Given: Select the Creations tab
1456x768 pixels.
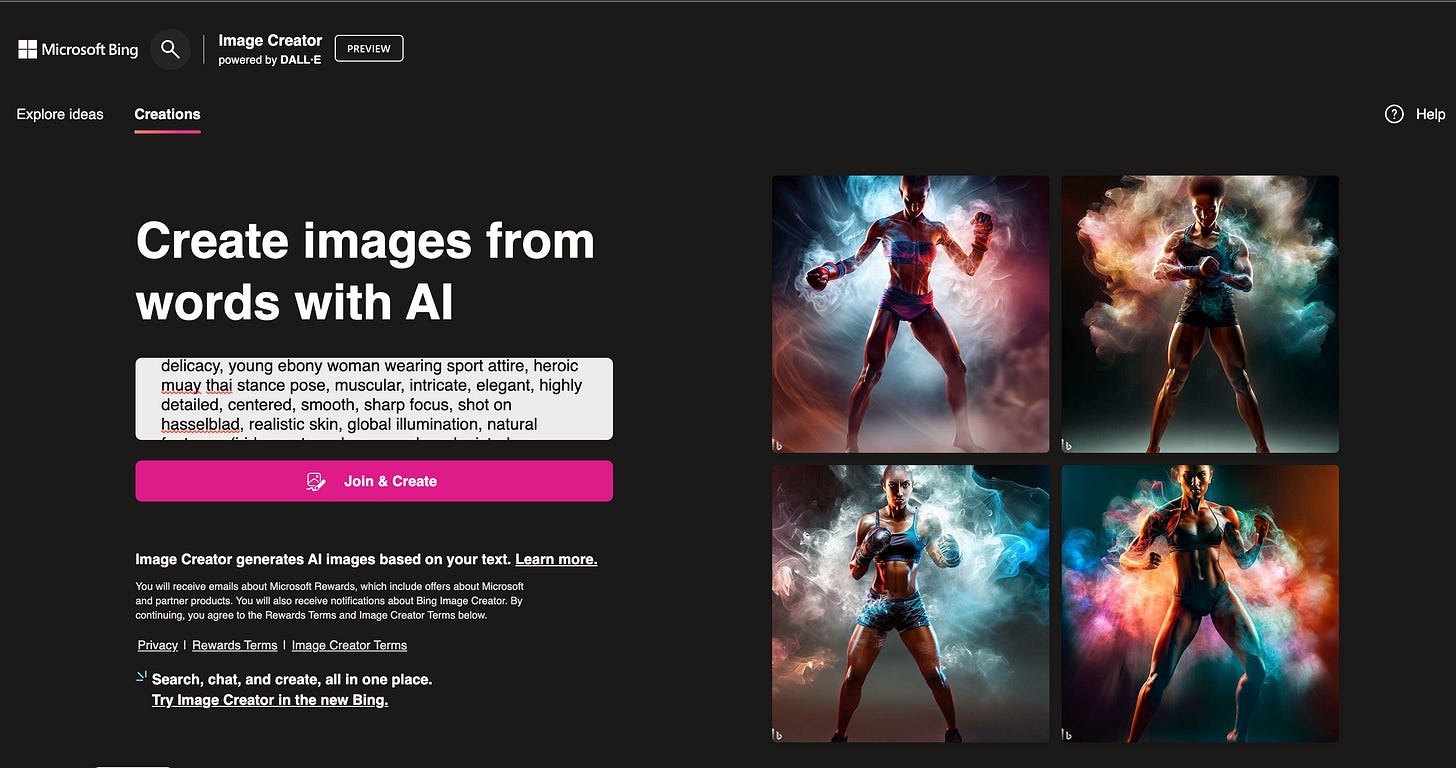Looking at the screenshot, I should point(167,114).
